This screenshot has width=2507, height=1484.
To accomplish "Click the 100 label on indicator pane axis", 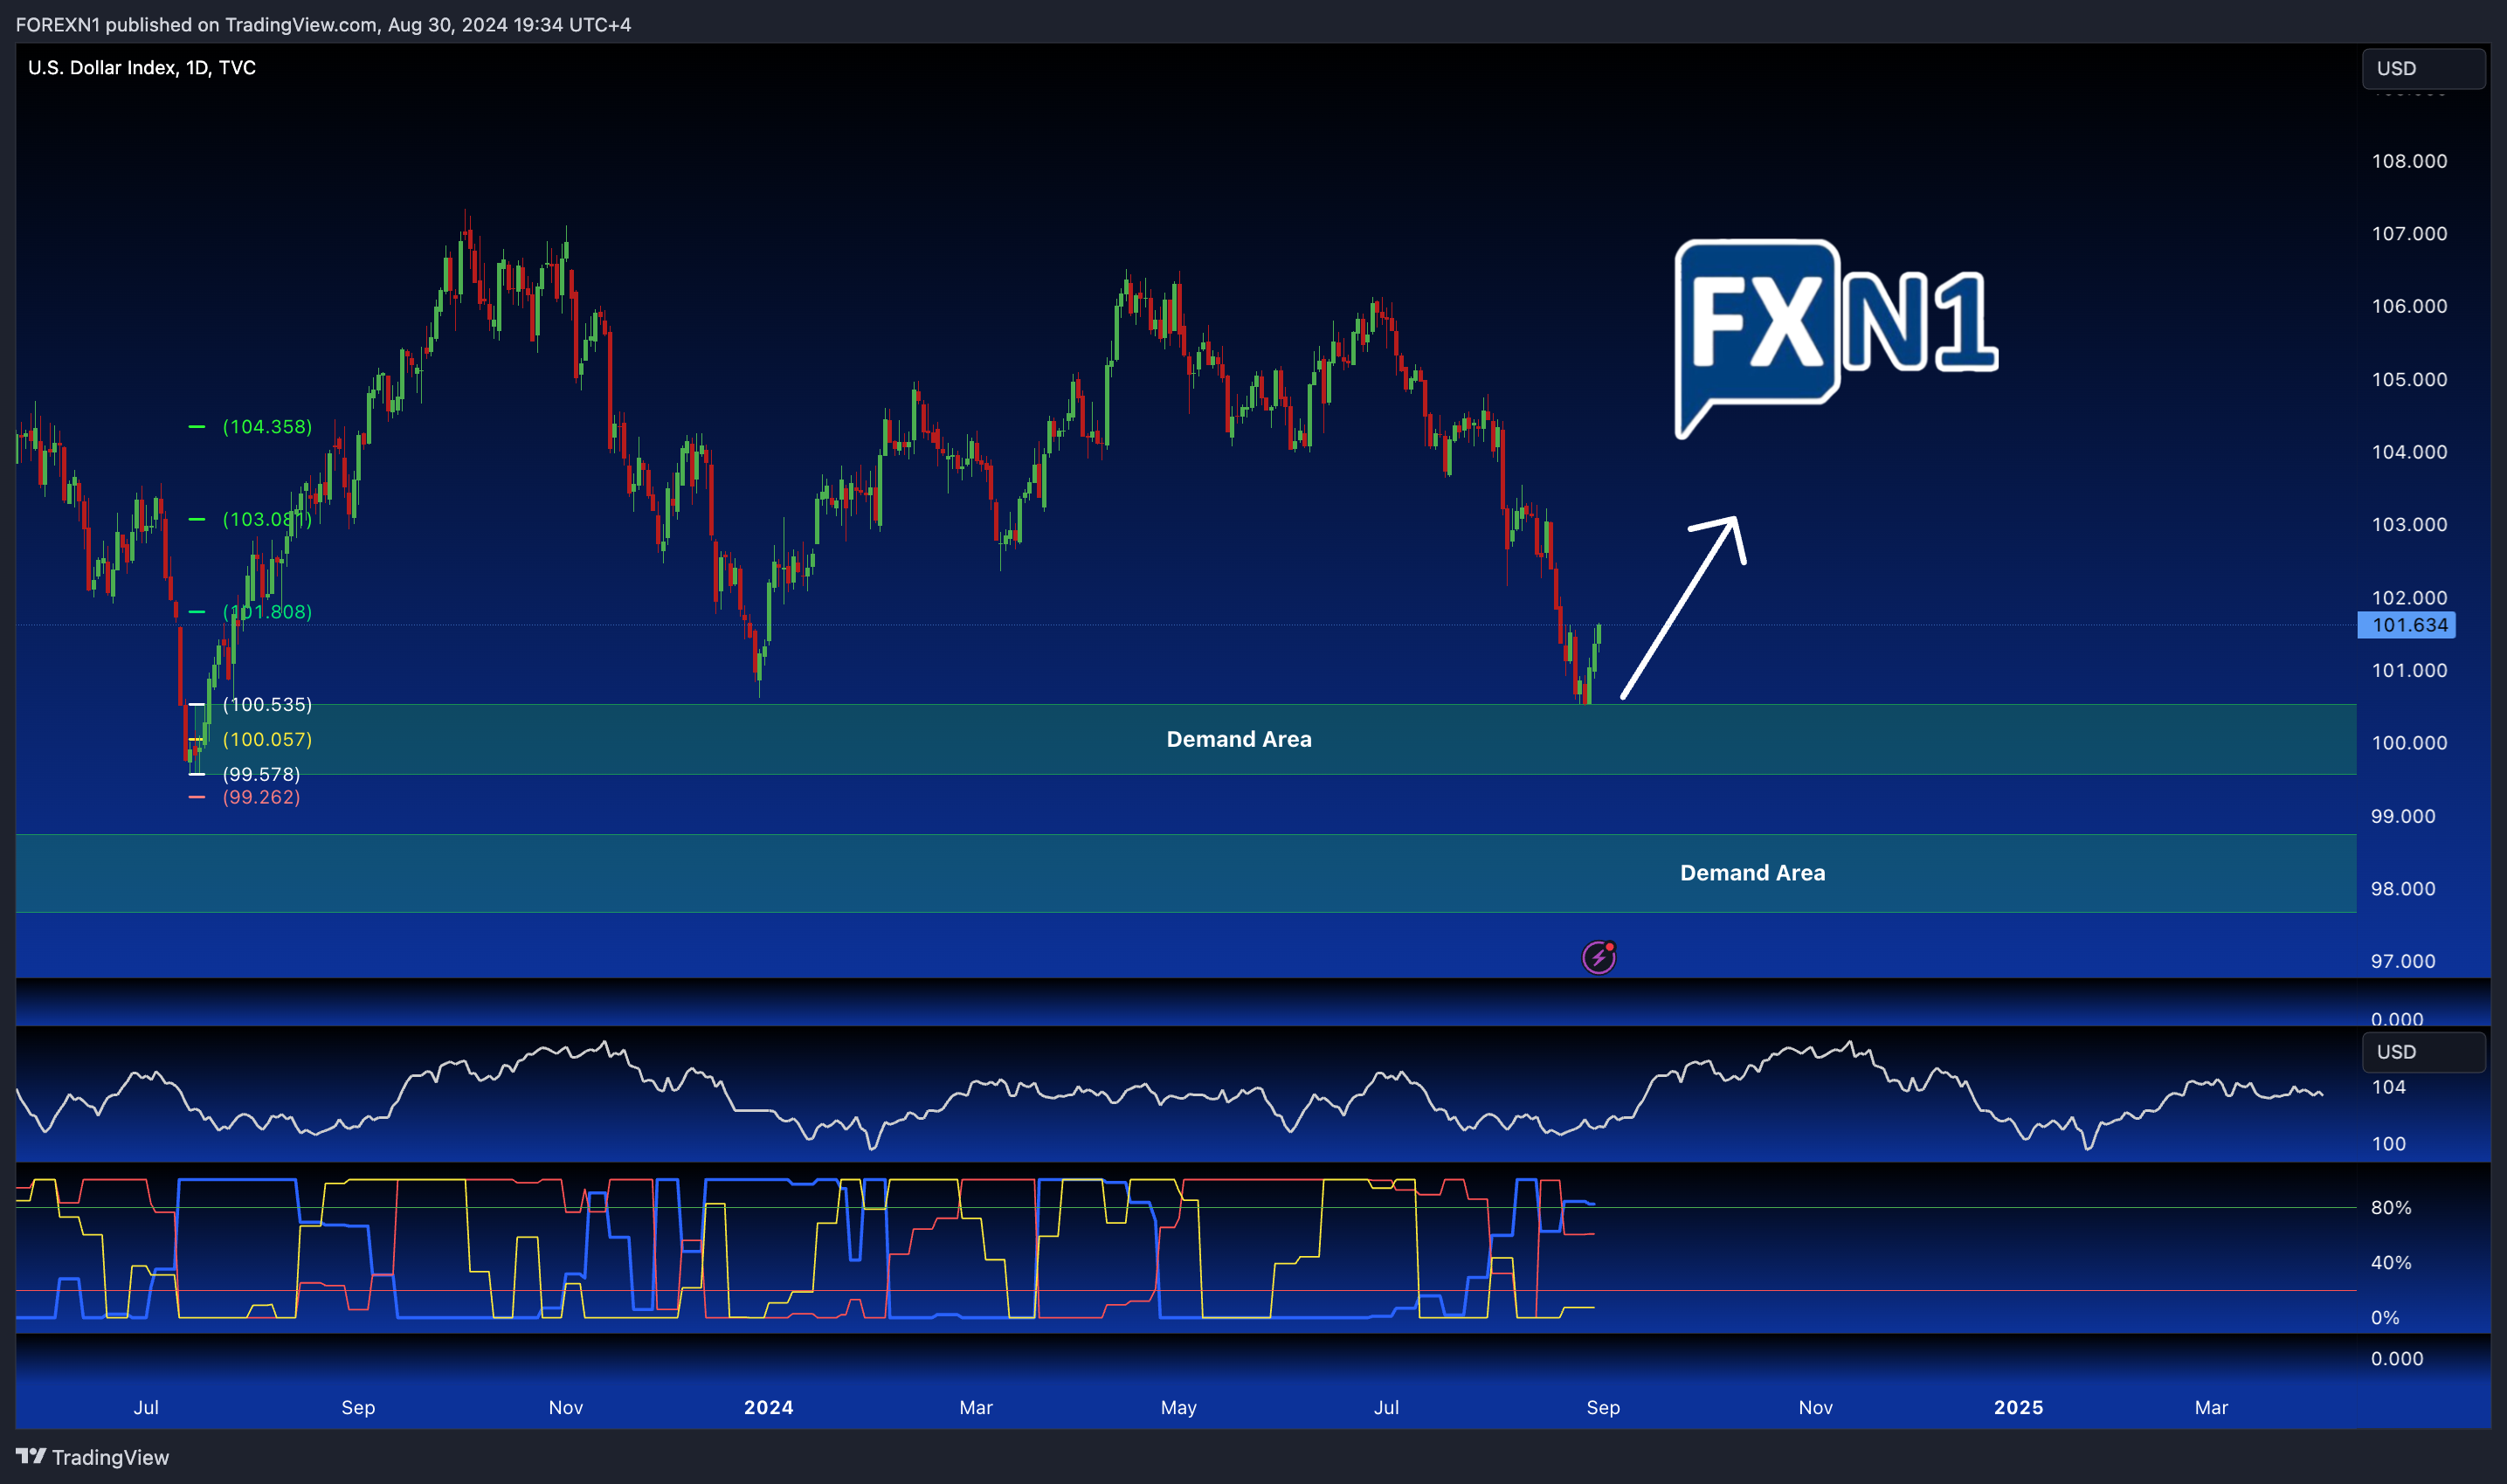I will click(x=2389, y=1143).
